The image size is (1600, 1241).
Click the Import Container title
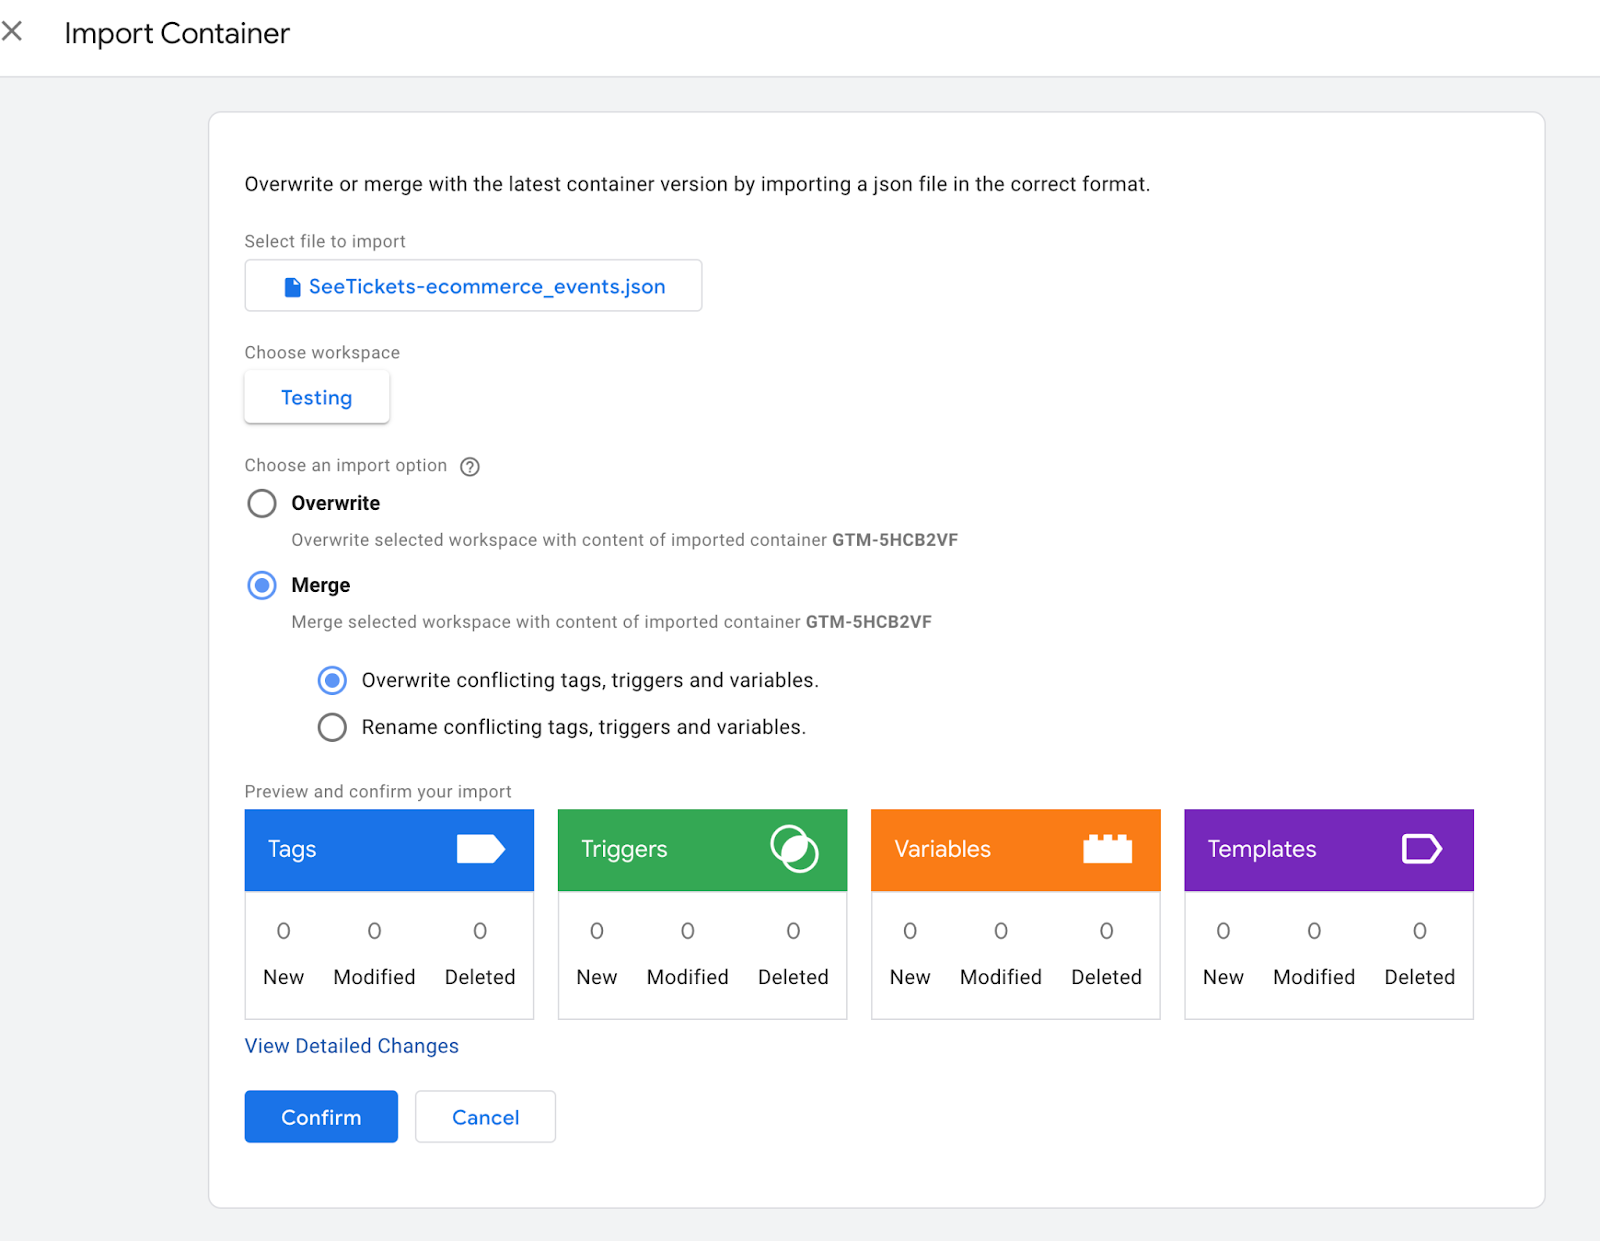(x=177, y=34)
